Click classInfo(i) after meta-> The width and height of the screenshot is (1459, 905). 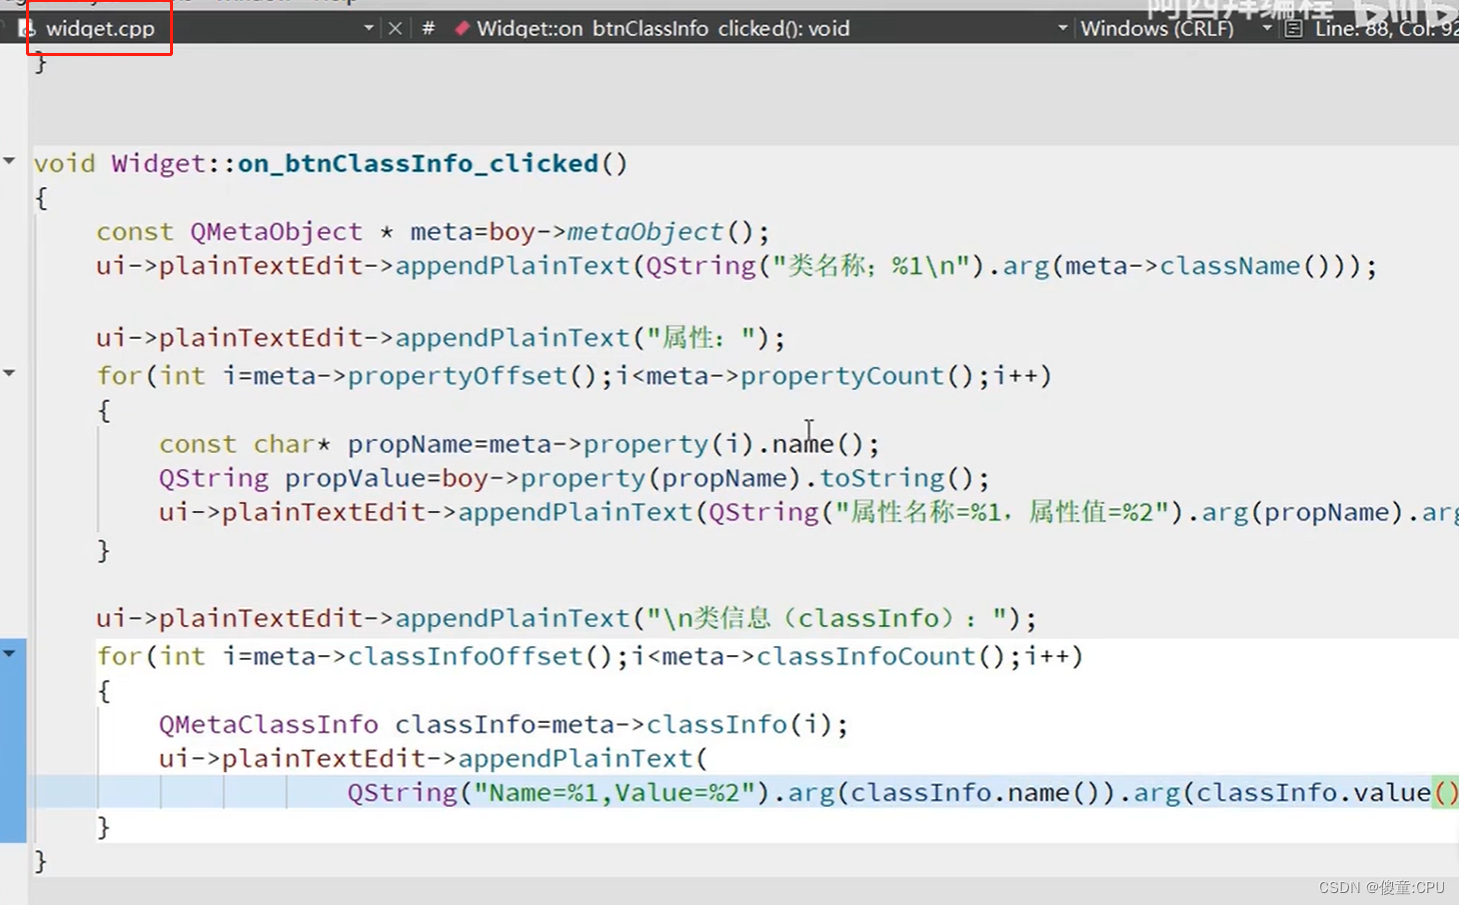740,724
